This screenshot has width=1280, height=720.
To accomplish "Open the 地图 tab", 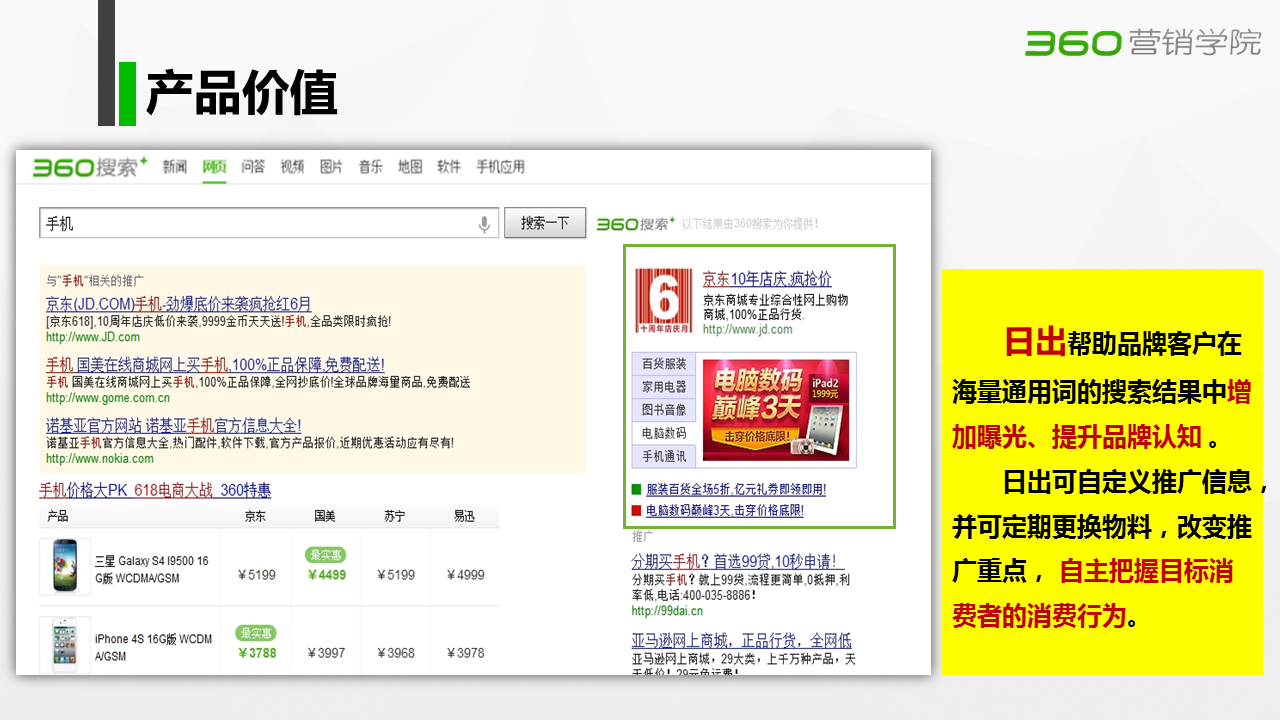I will click(x=410, y=167).
